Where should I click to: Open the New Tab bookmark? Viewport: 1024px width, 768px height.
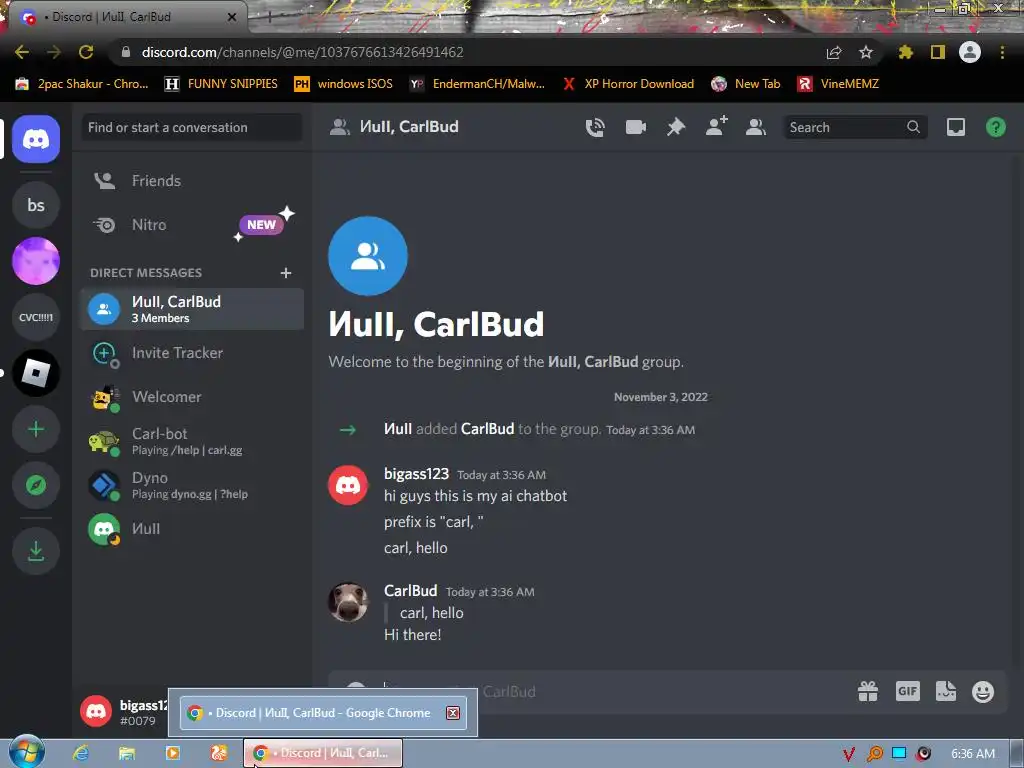(x=746, y=84)
